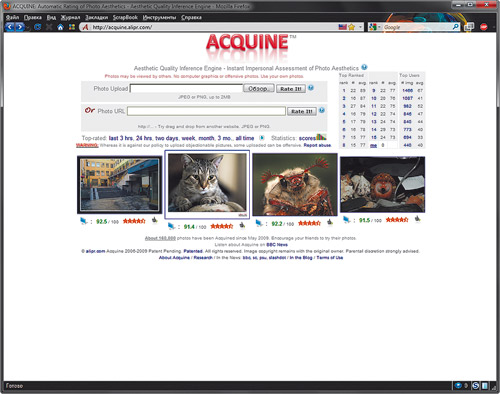Image resolution: width=500 pixels, height=394 pixels.
Task: Click the S icon in status bar
Action: pyautogui.click(x=476, y=386)
